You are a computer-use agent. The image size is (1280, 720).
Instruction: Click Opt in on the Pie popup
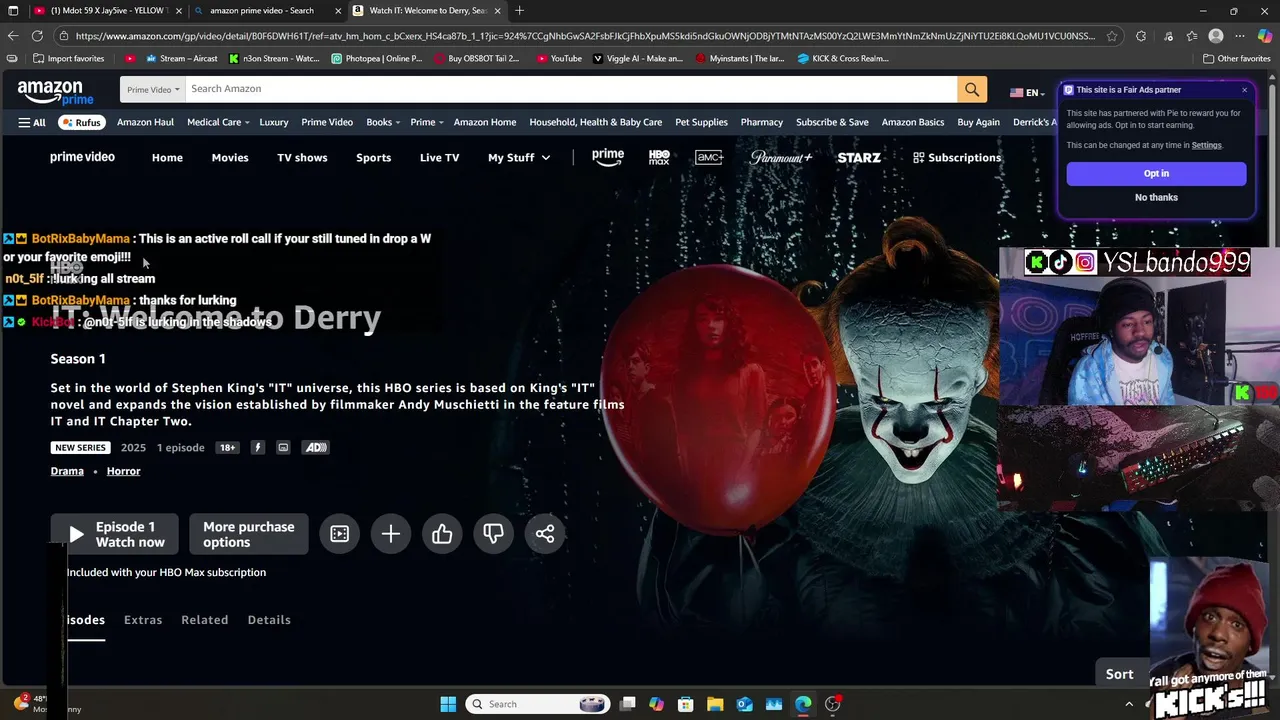[1156, 173]
